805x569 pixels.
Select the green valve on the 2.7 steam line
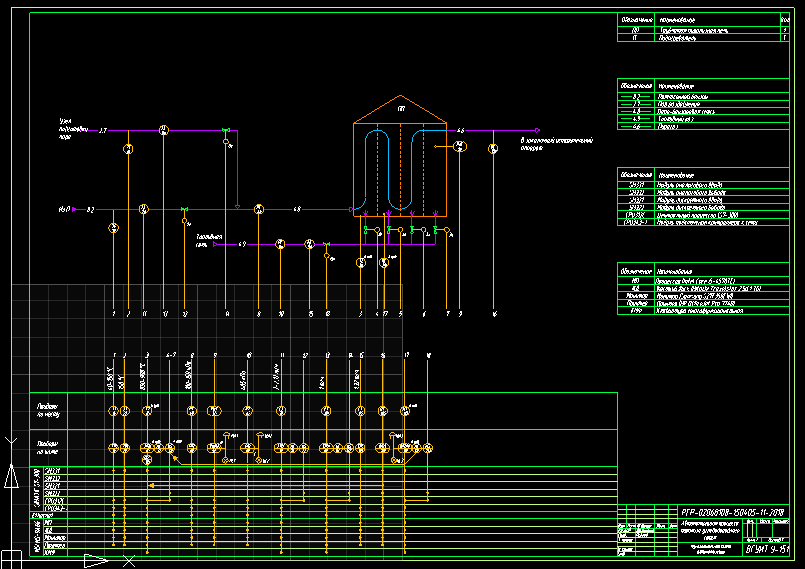pyautogui.click(x=225, y=130)
